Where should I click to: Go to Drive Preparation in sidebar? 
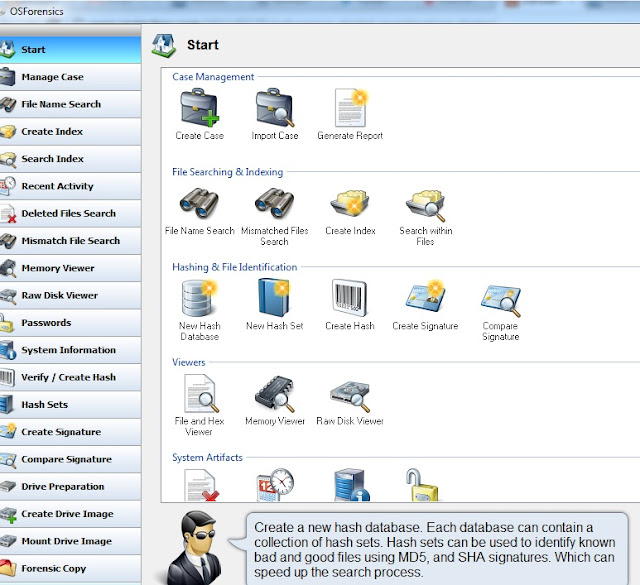[x=70, y=487]
